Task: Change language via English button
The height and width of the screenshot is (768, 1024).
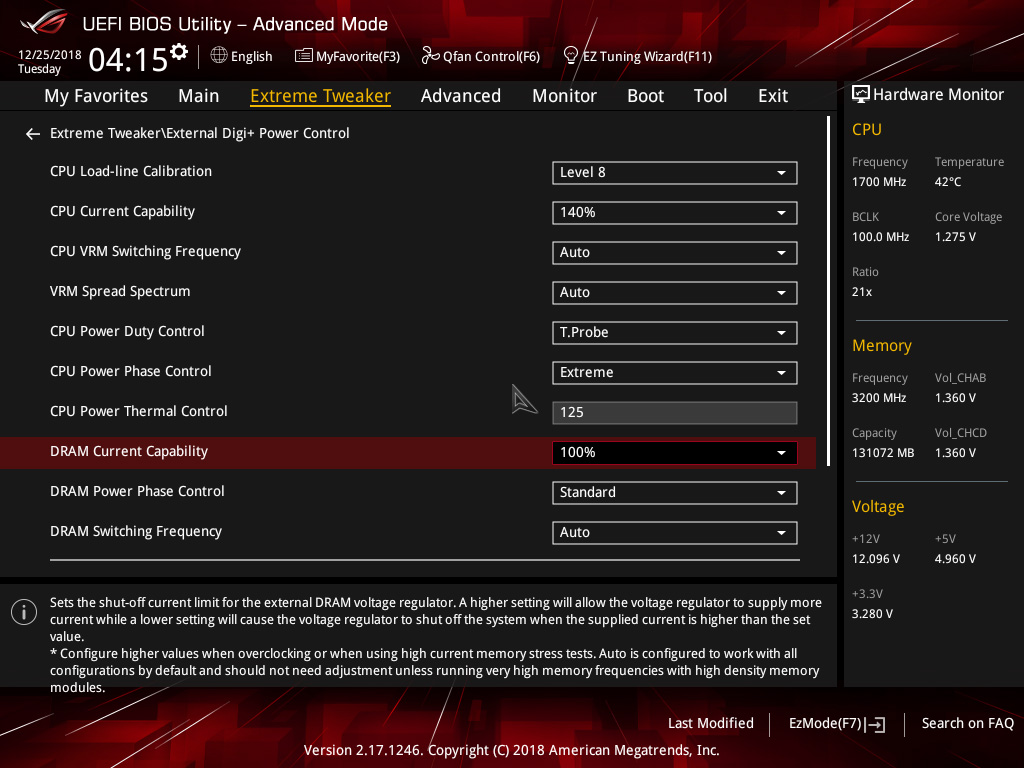Action: pos(251,57)
